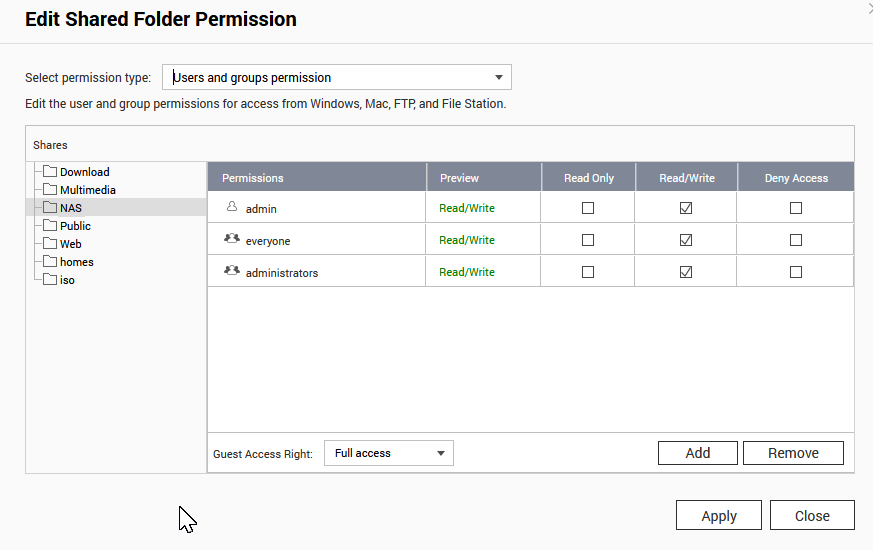
Task: Click the admin user icon
Action: point(232,208)
